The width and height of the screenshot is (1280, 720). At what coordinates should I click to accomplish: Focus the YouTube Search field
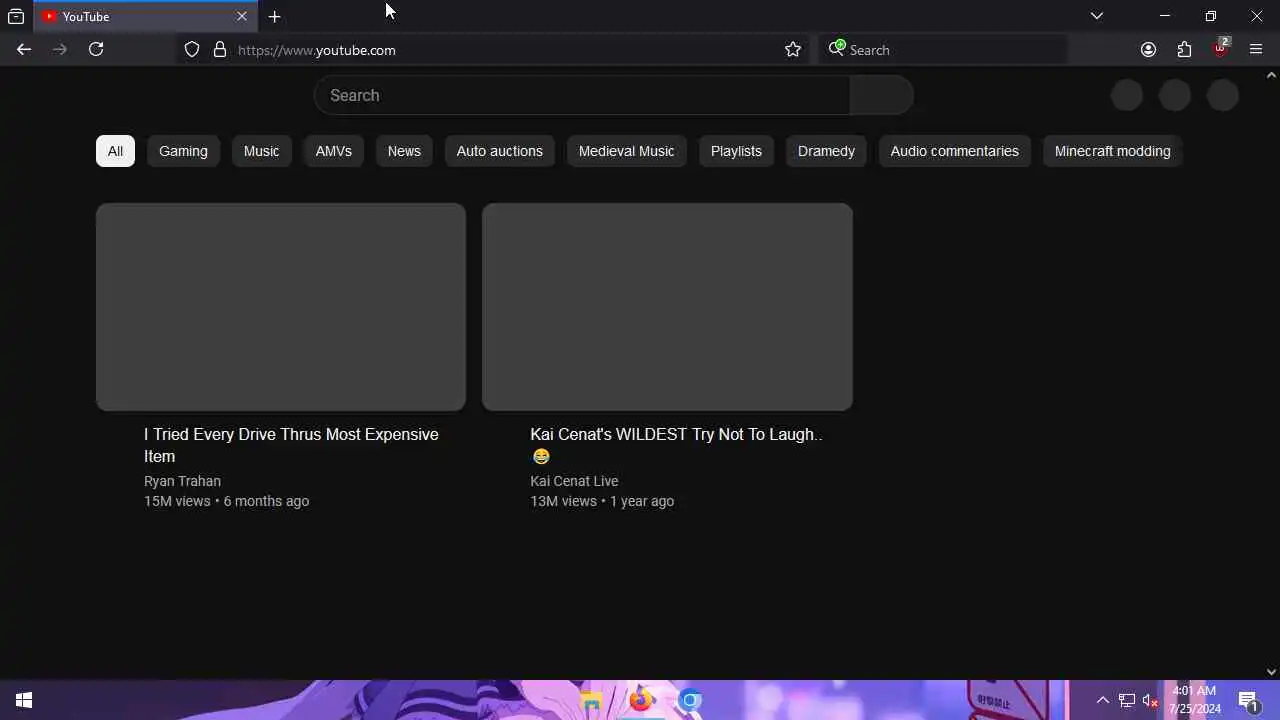coord(582,95)
